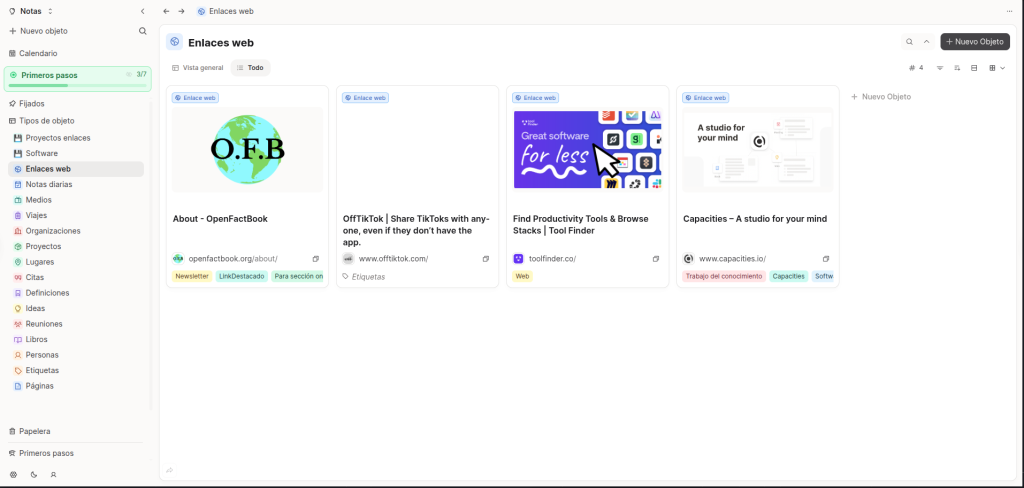Viewport: 1024px width, 488px height.
Task: Collapse header with the up chevron
Action: pyautogui.click(x=926, y=42)
